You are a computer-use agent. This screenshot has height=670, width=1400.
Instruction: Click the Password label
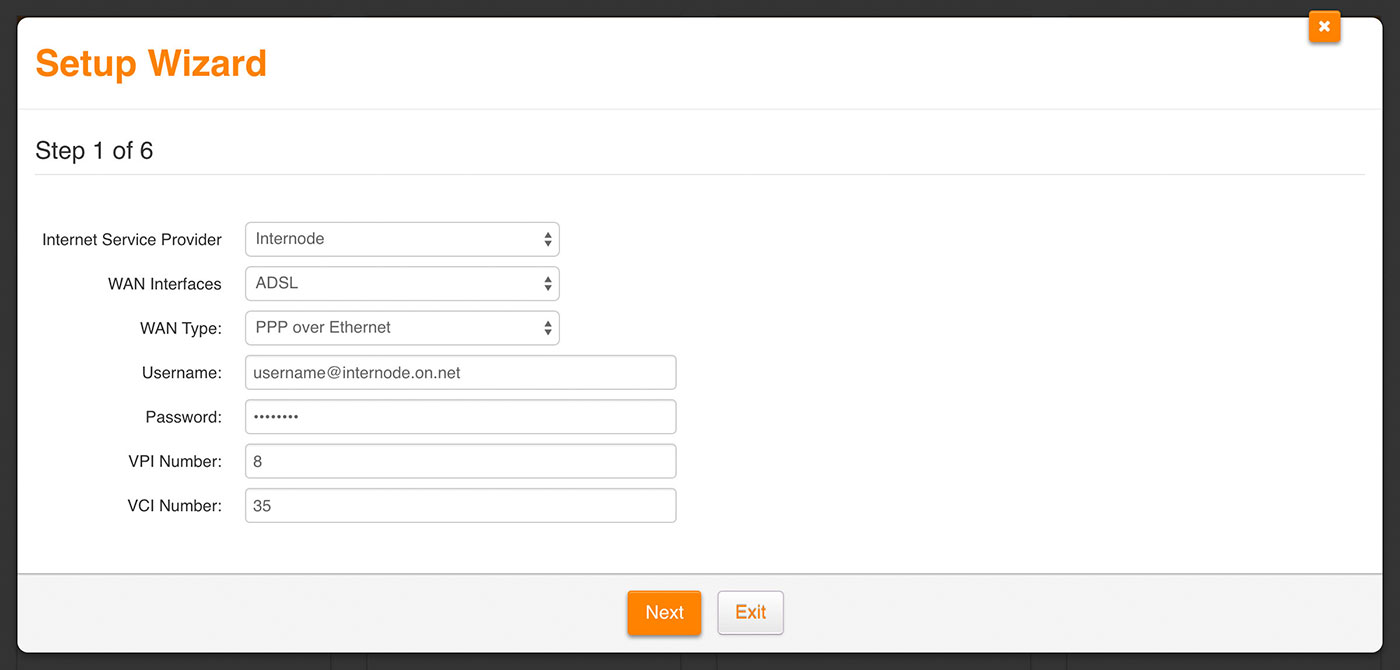pos(183,417)
